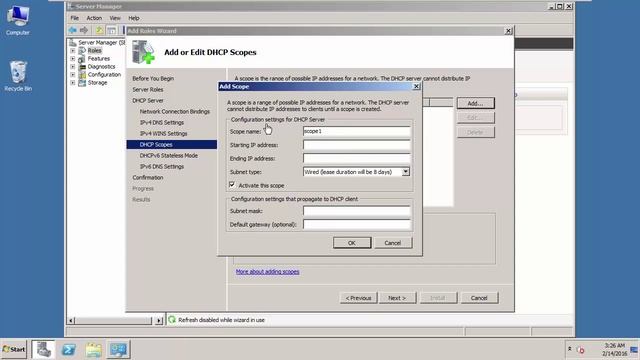The width and height of the screenshot is (640, 360).
Task: Go to Server Roles wizard step
Action: pos(148,89)
